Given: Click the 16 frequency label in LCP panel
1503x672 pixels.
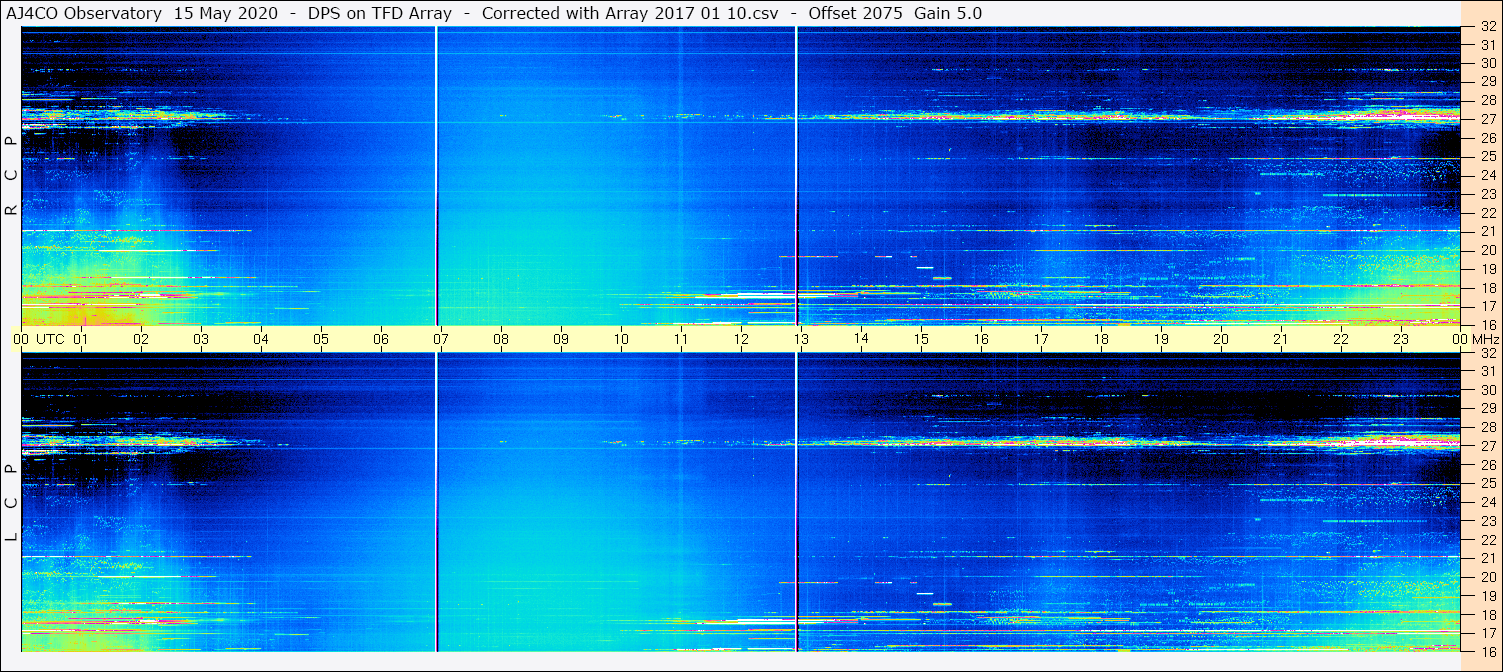Looking at the screenshot, I should (1487, 651).
